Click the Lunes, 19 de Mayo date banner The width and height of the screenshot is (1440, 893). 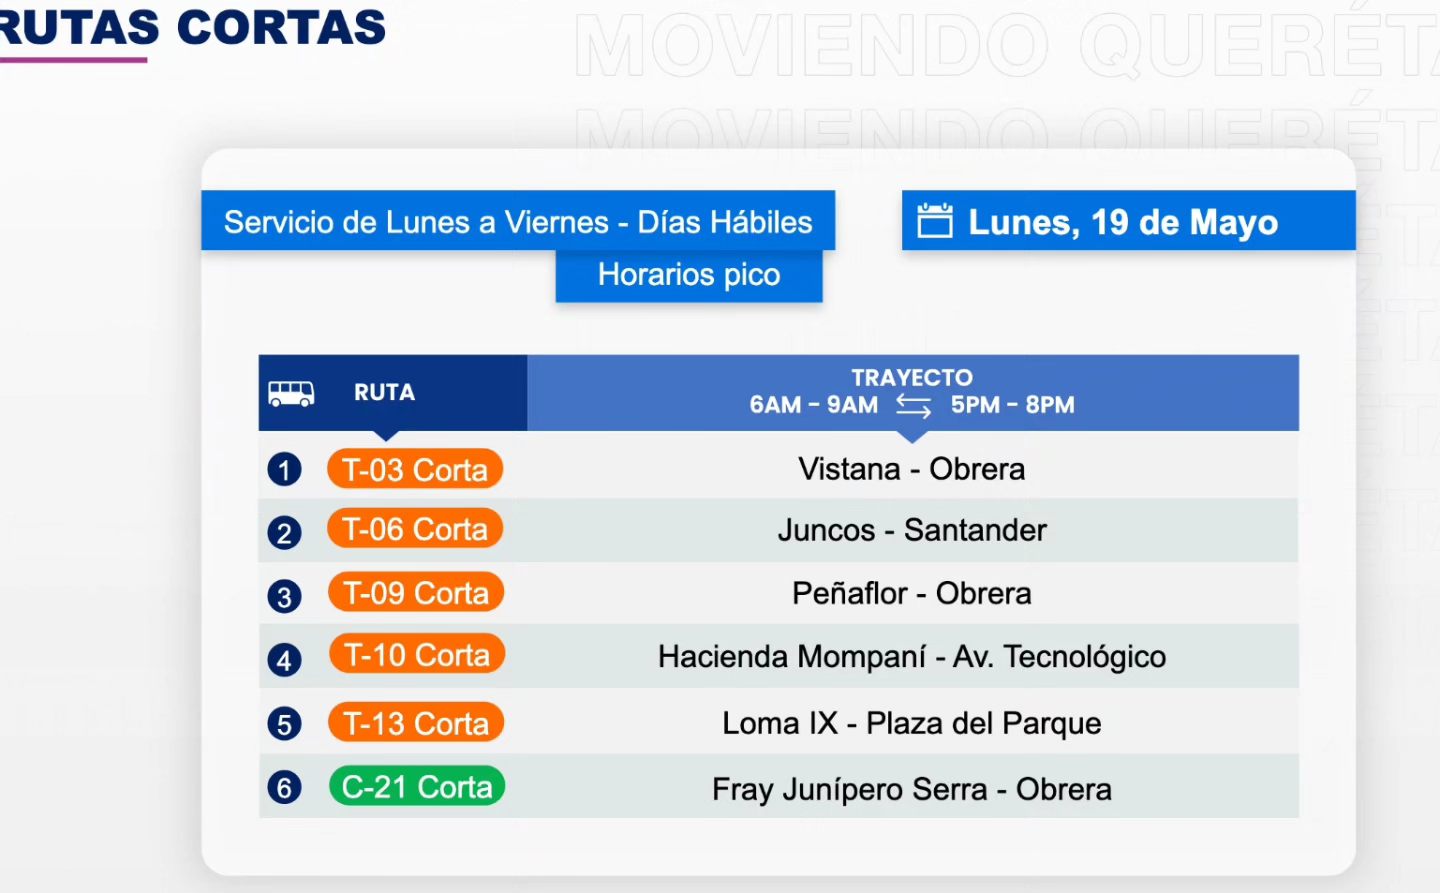tap(1129, 221)
